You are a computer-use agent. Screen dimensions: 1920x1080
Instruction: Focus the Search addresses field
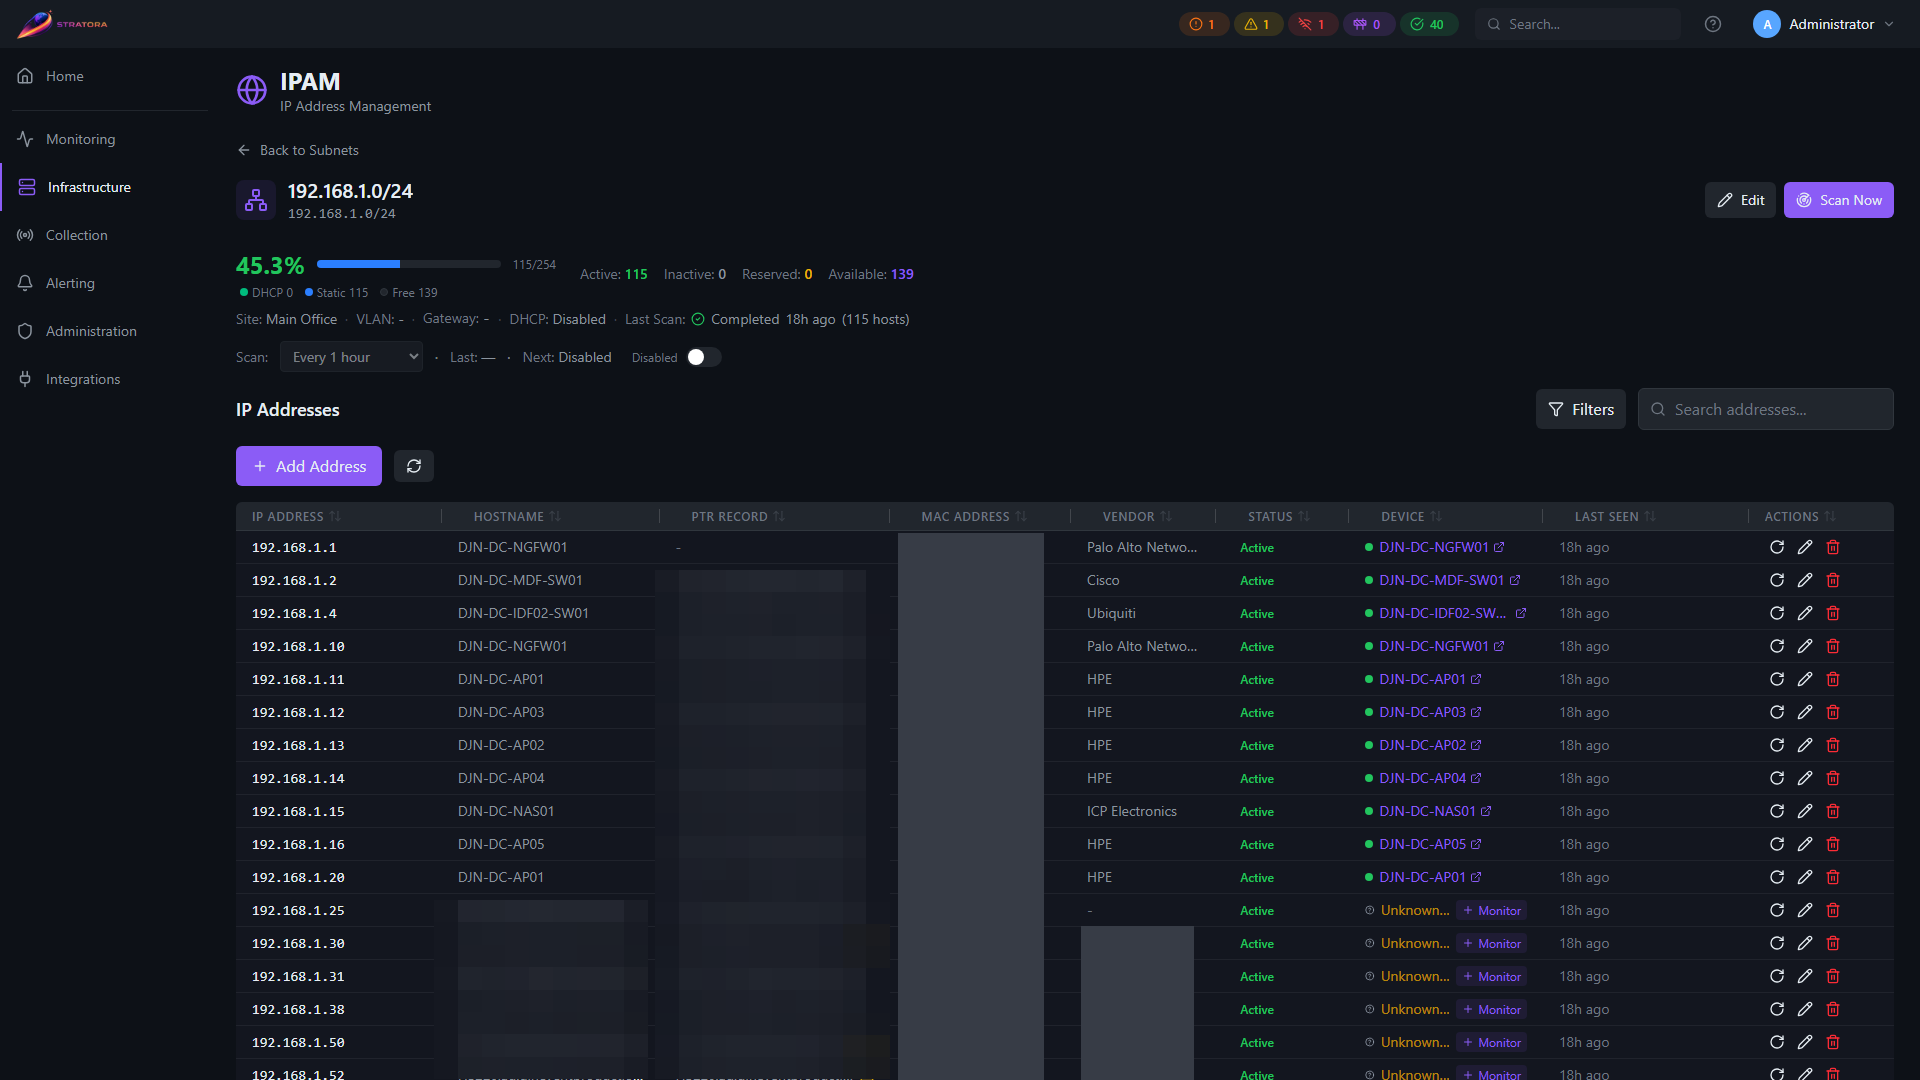[x=1765, y=409]
